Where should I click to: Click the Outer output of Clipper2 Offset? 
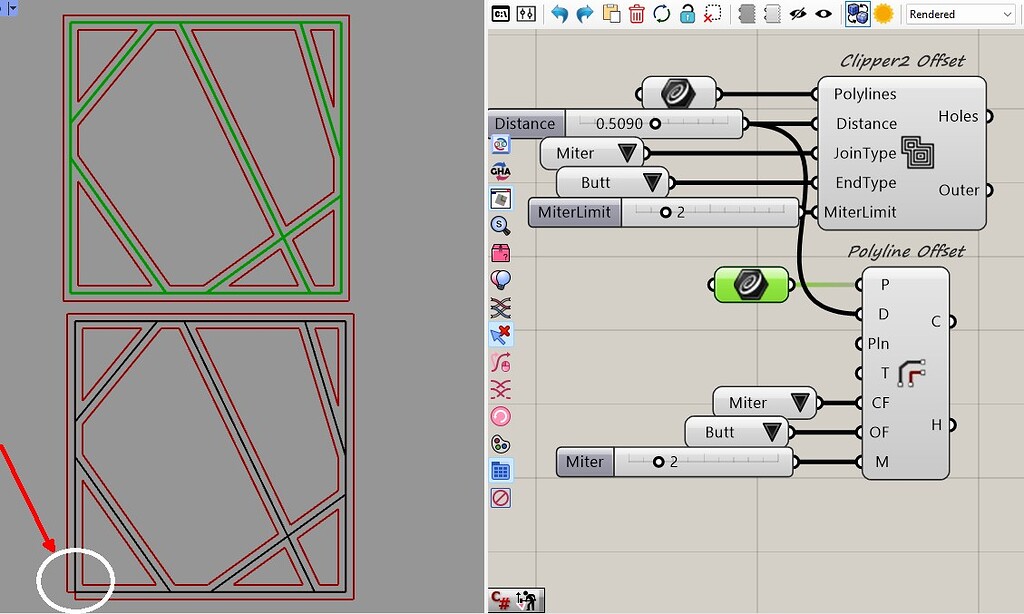990,189
